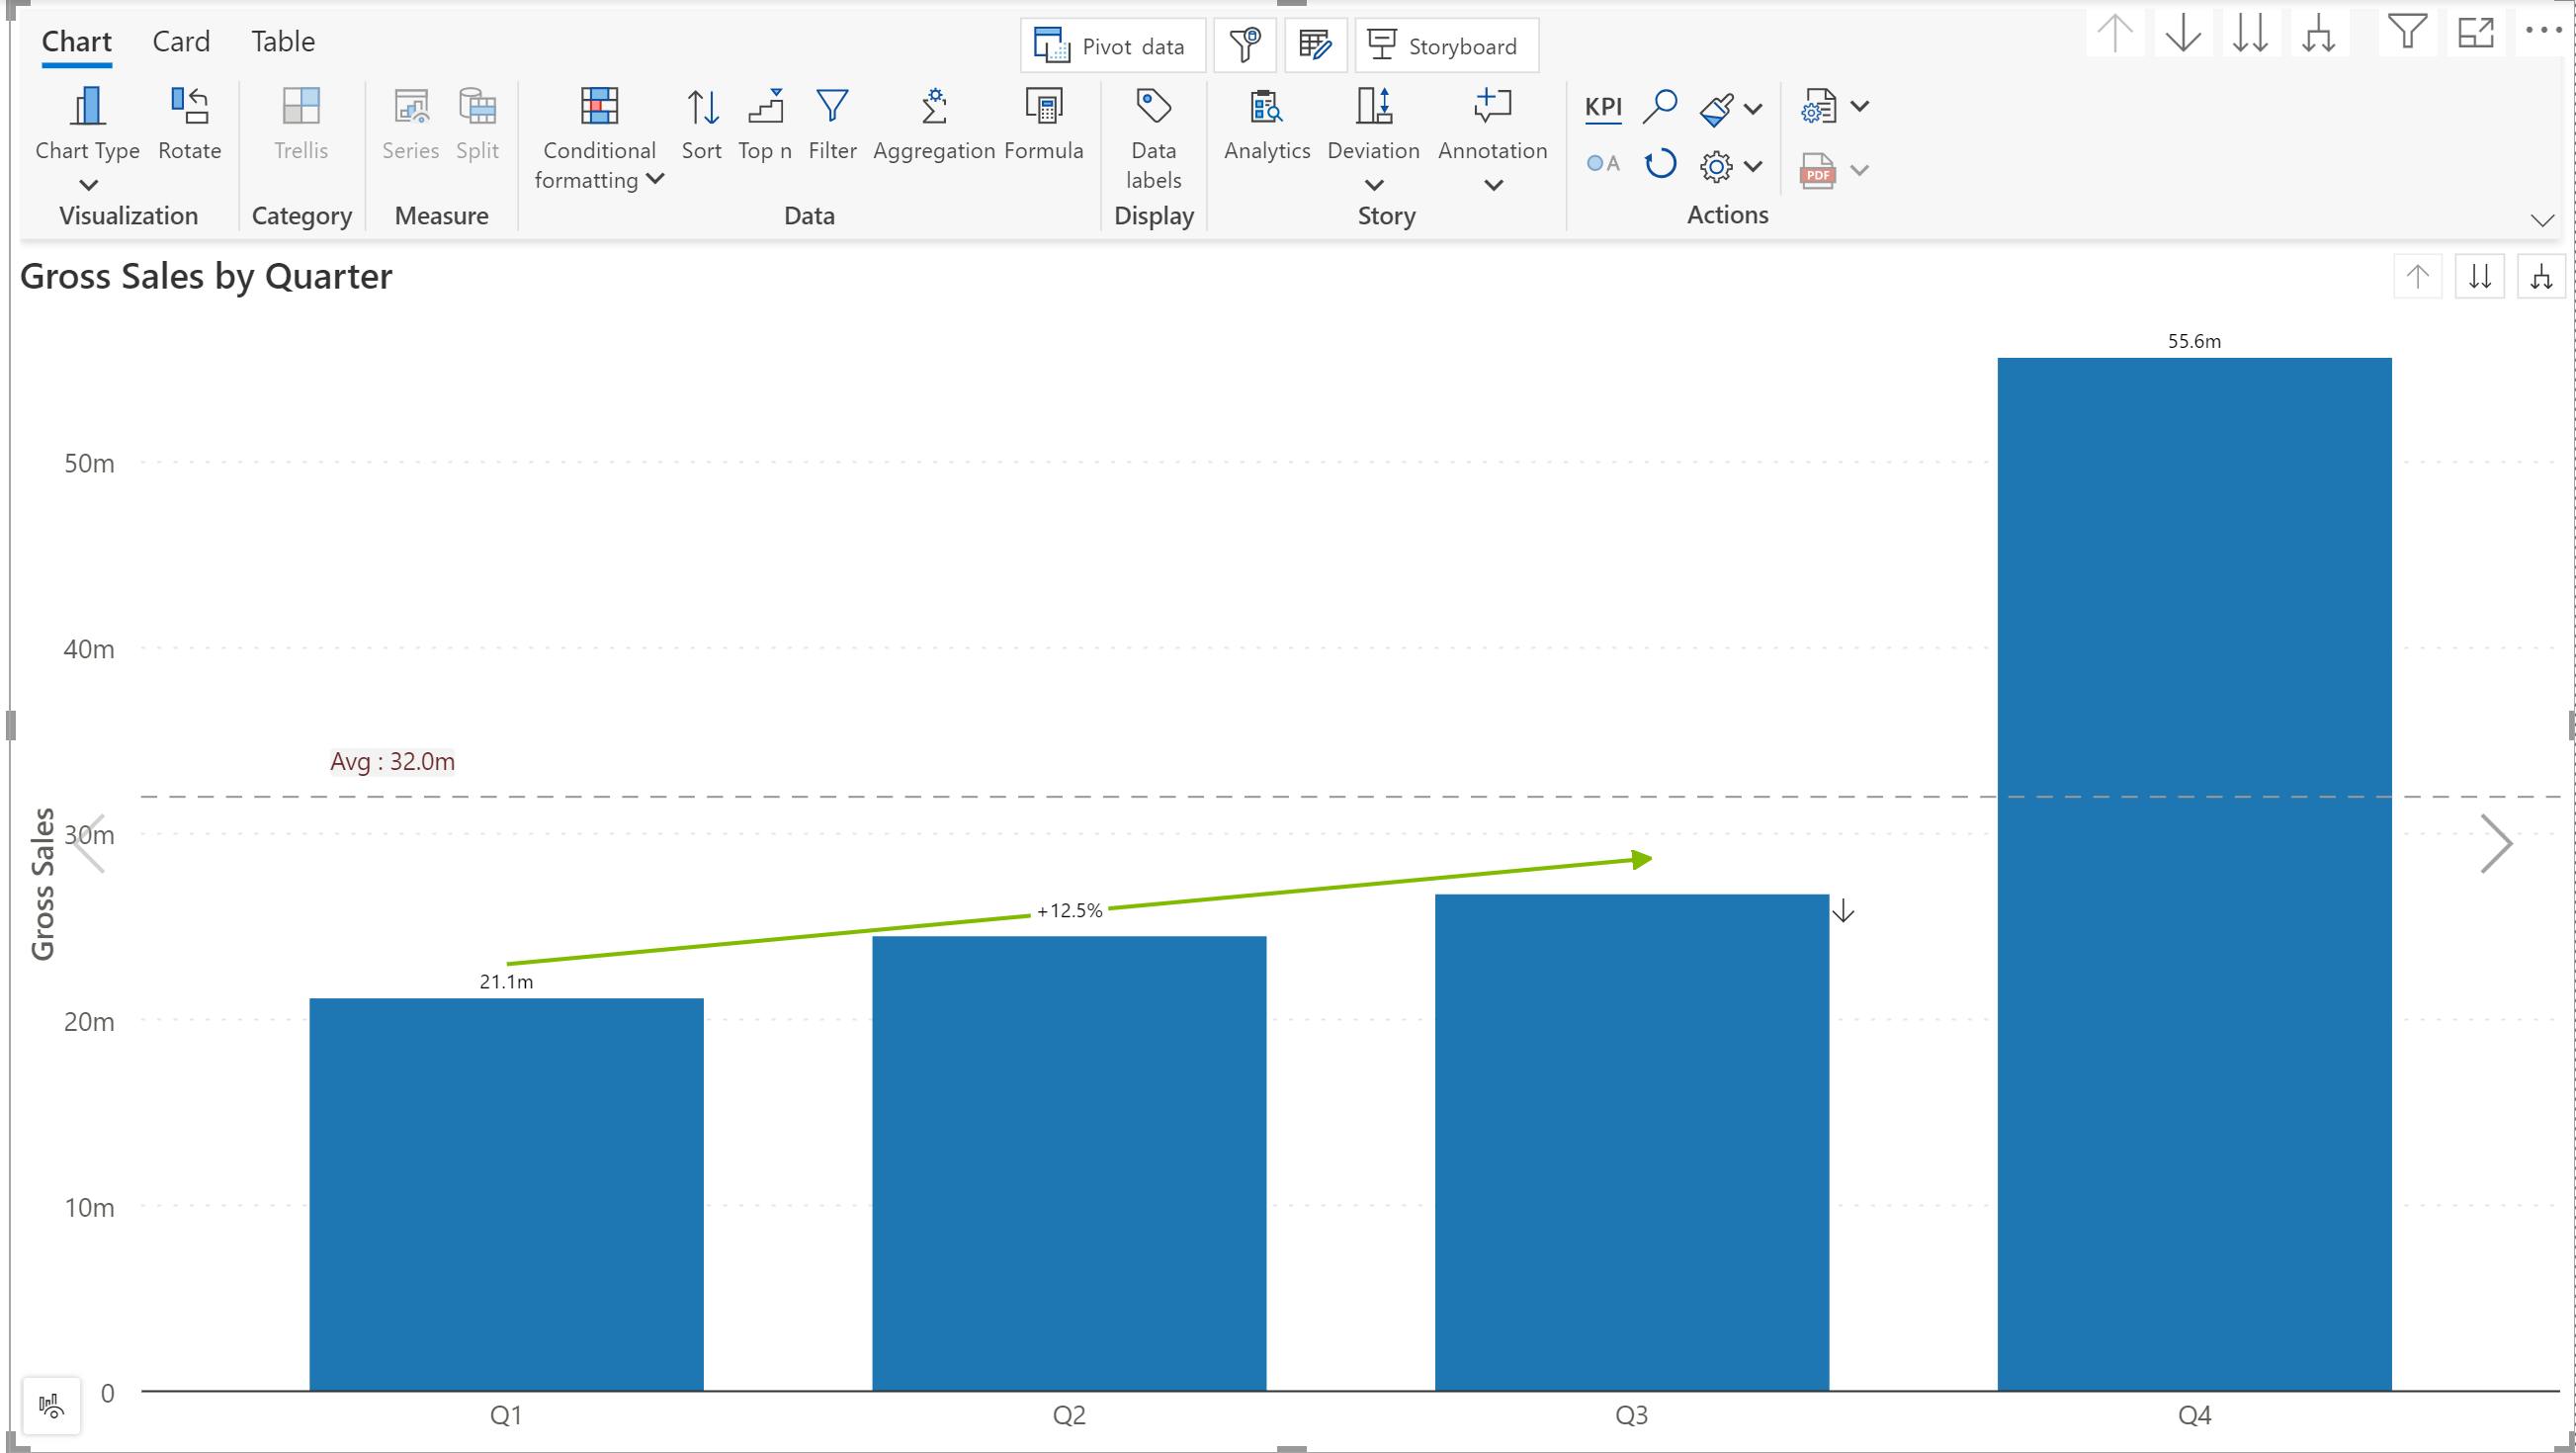Expand the Annotation dropdown
Viewport: 2576px width, 1453px height.
1492,185
